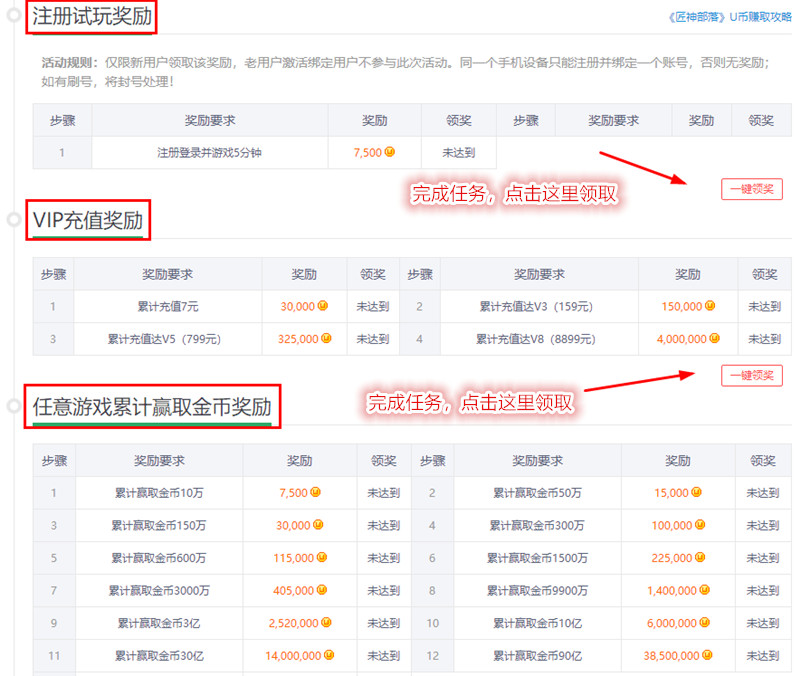Screen dimensions: 800x676
Task: Click the coin icon next to 38,500,000 reward
Action: 704,656
